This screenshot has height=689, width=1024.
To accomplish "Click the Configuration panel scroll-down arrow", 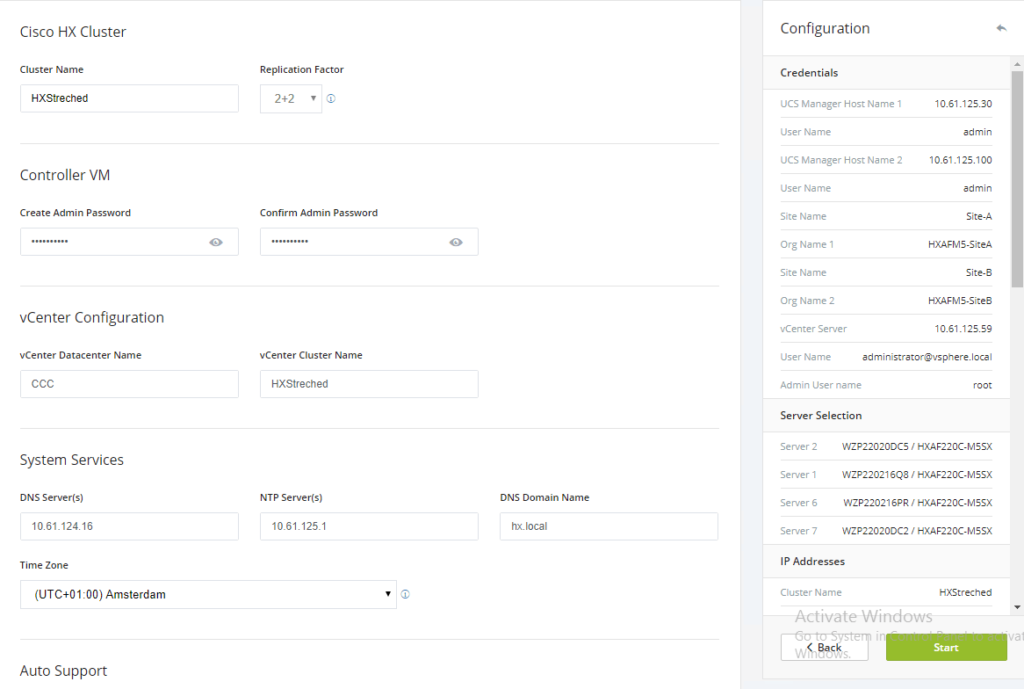I will coord(1017,607).
